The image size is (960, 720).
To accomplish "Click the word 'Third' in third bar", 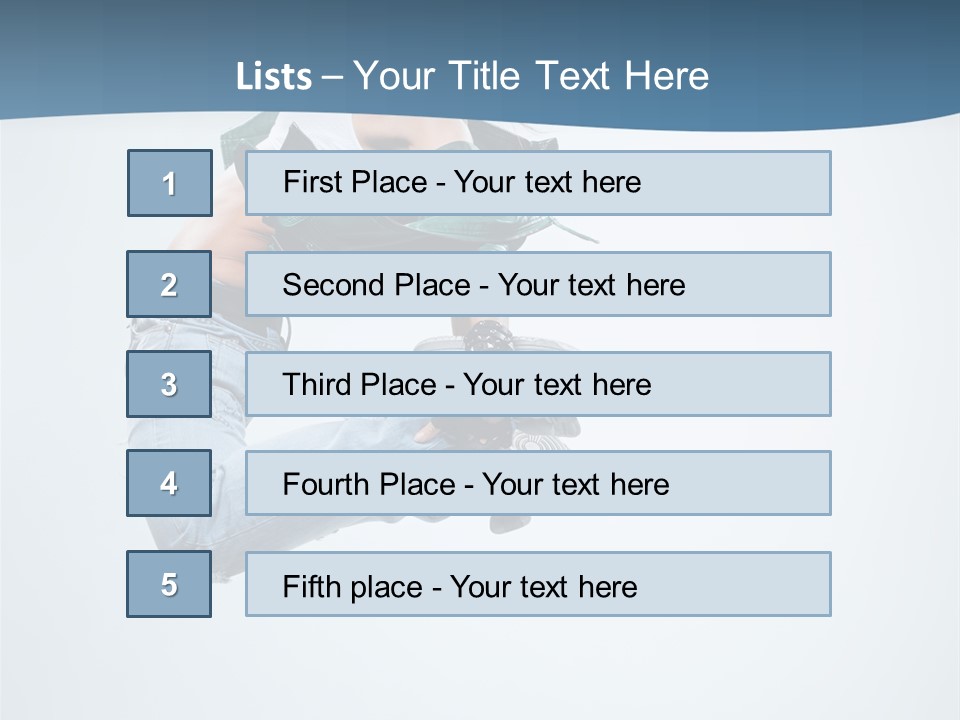I will tap(316, 384).
